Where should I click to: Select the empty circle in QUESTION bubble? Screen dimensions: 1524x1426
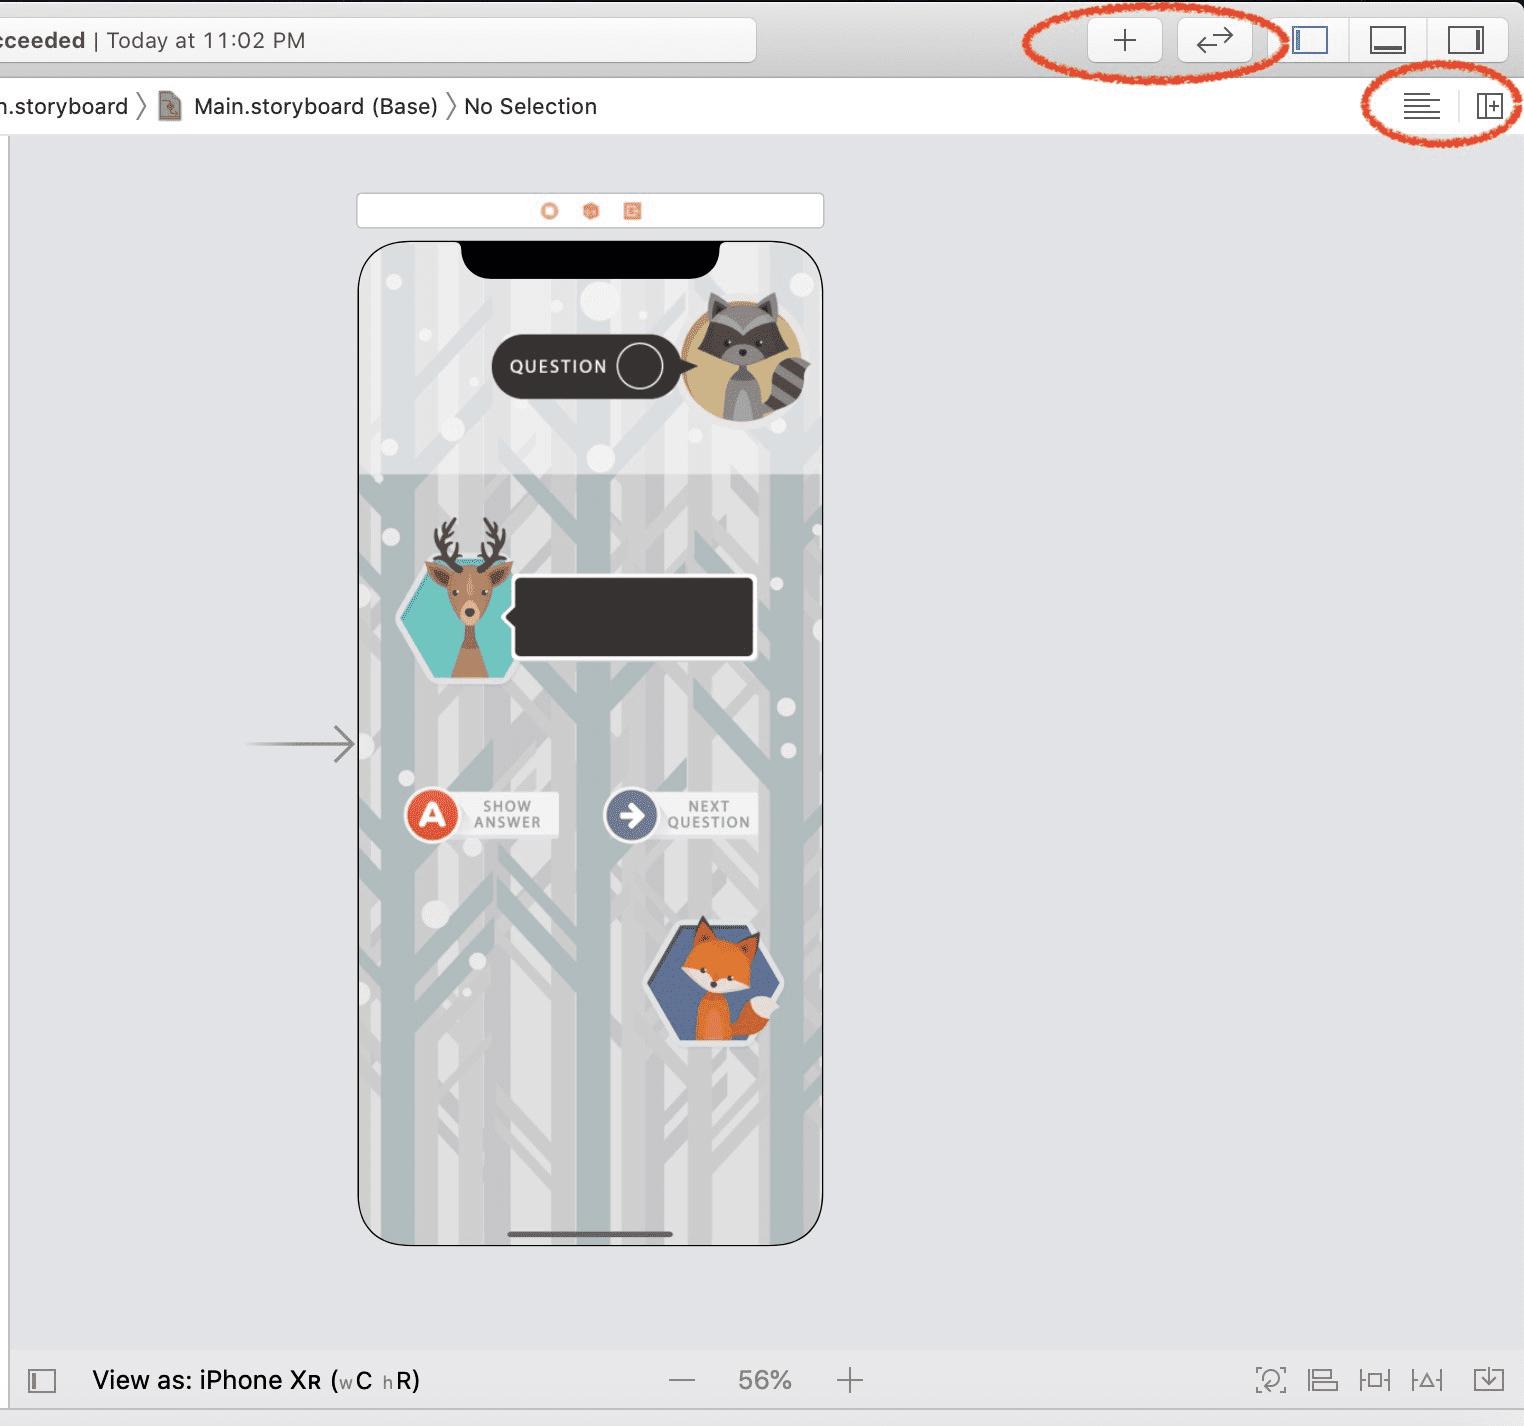click(640, 366)
